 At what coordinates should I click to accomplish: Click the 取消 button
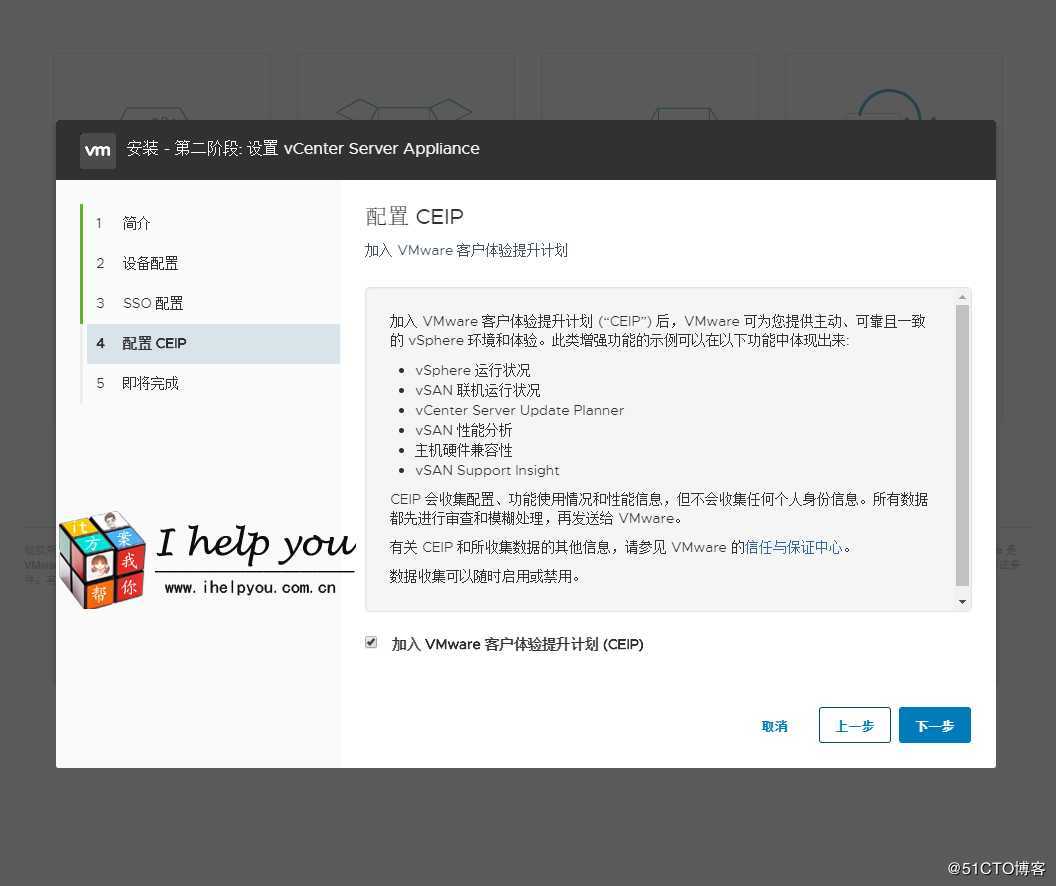[x=774, y=726]
